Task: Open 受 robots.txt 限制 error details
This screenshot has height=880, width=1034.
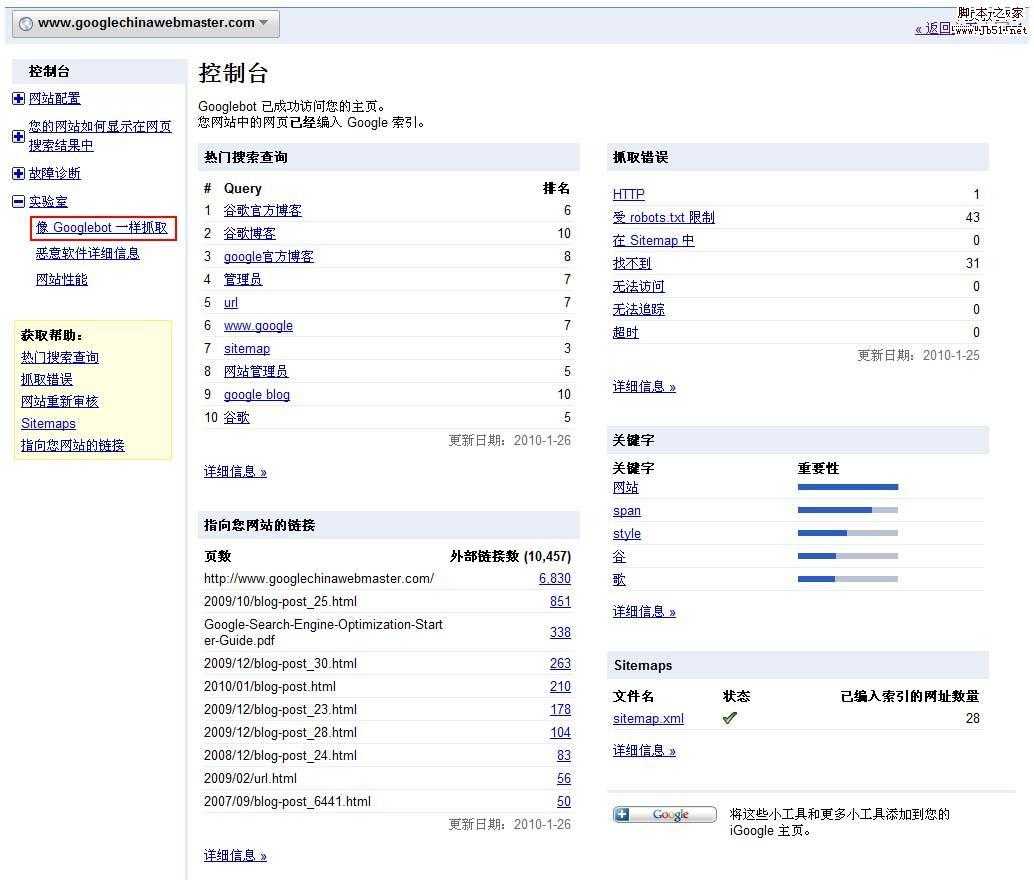Action: pos(663,217)
